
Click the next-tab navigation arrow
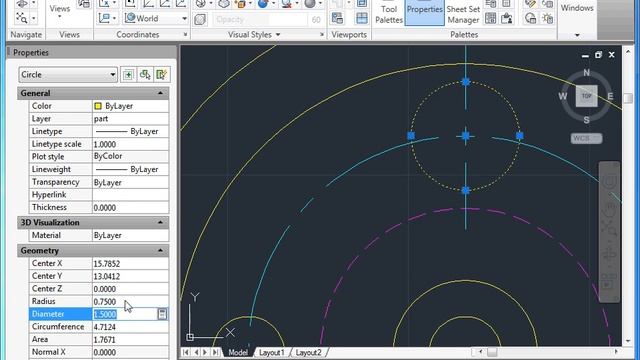(205, 352)
